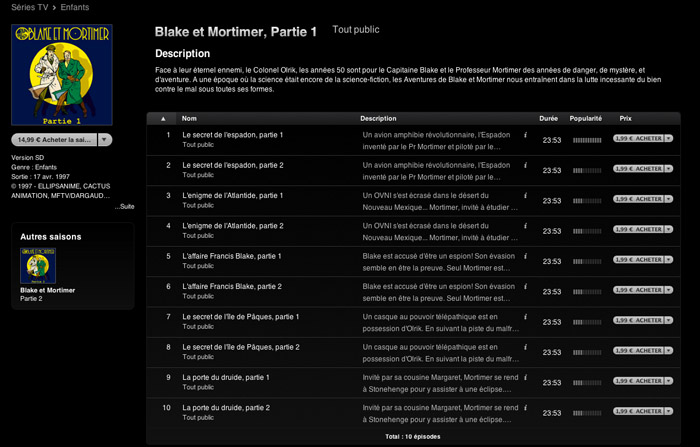700x447 pixels.
Task: Open info icon for episode 8 description
Action: click(x=525, y=347)
